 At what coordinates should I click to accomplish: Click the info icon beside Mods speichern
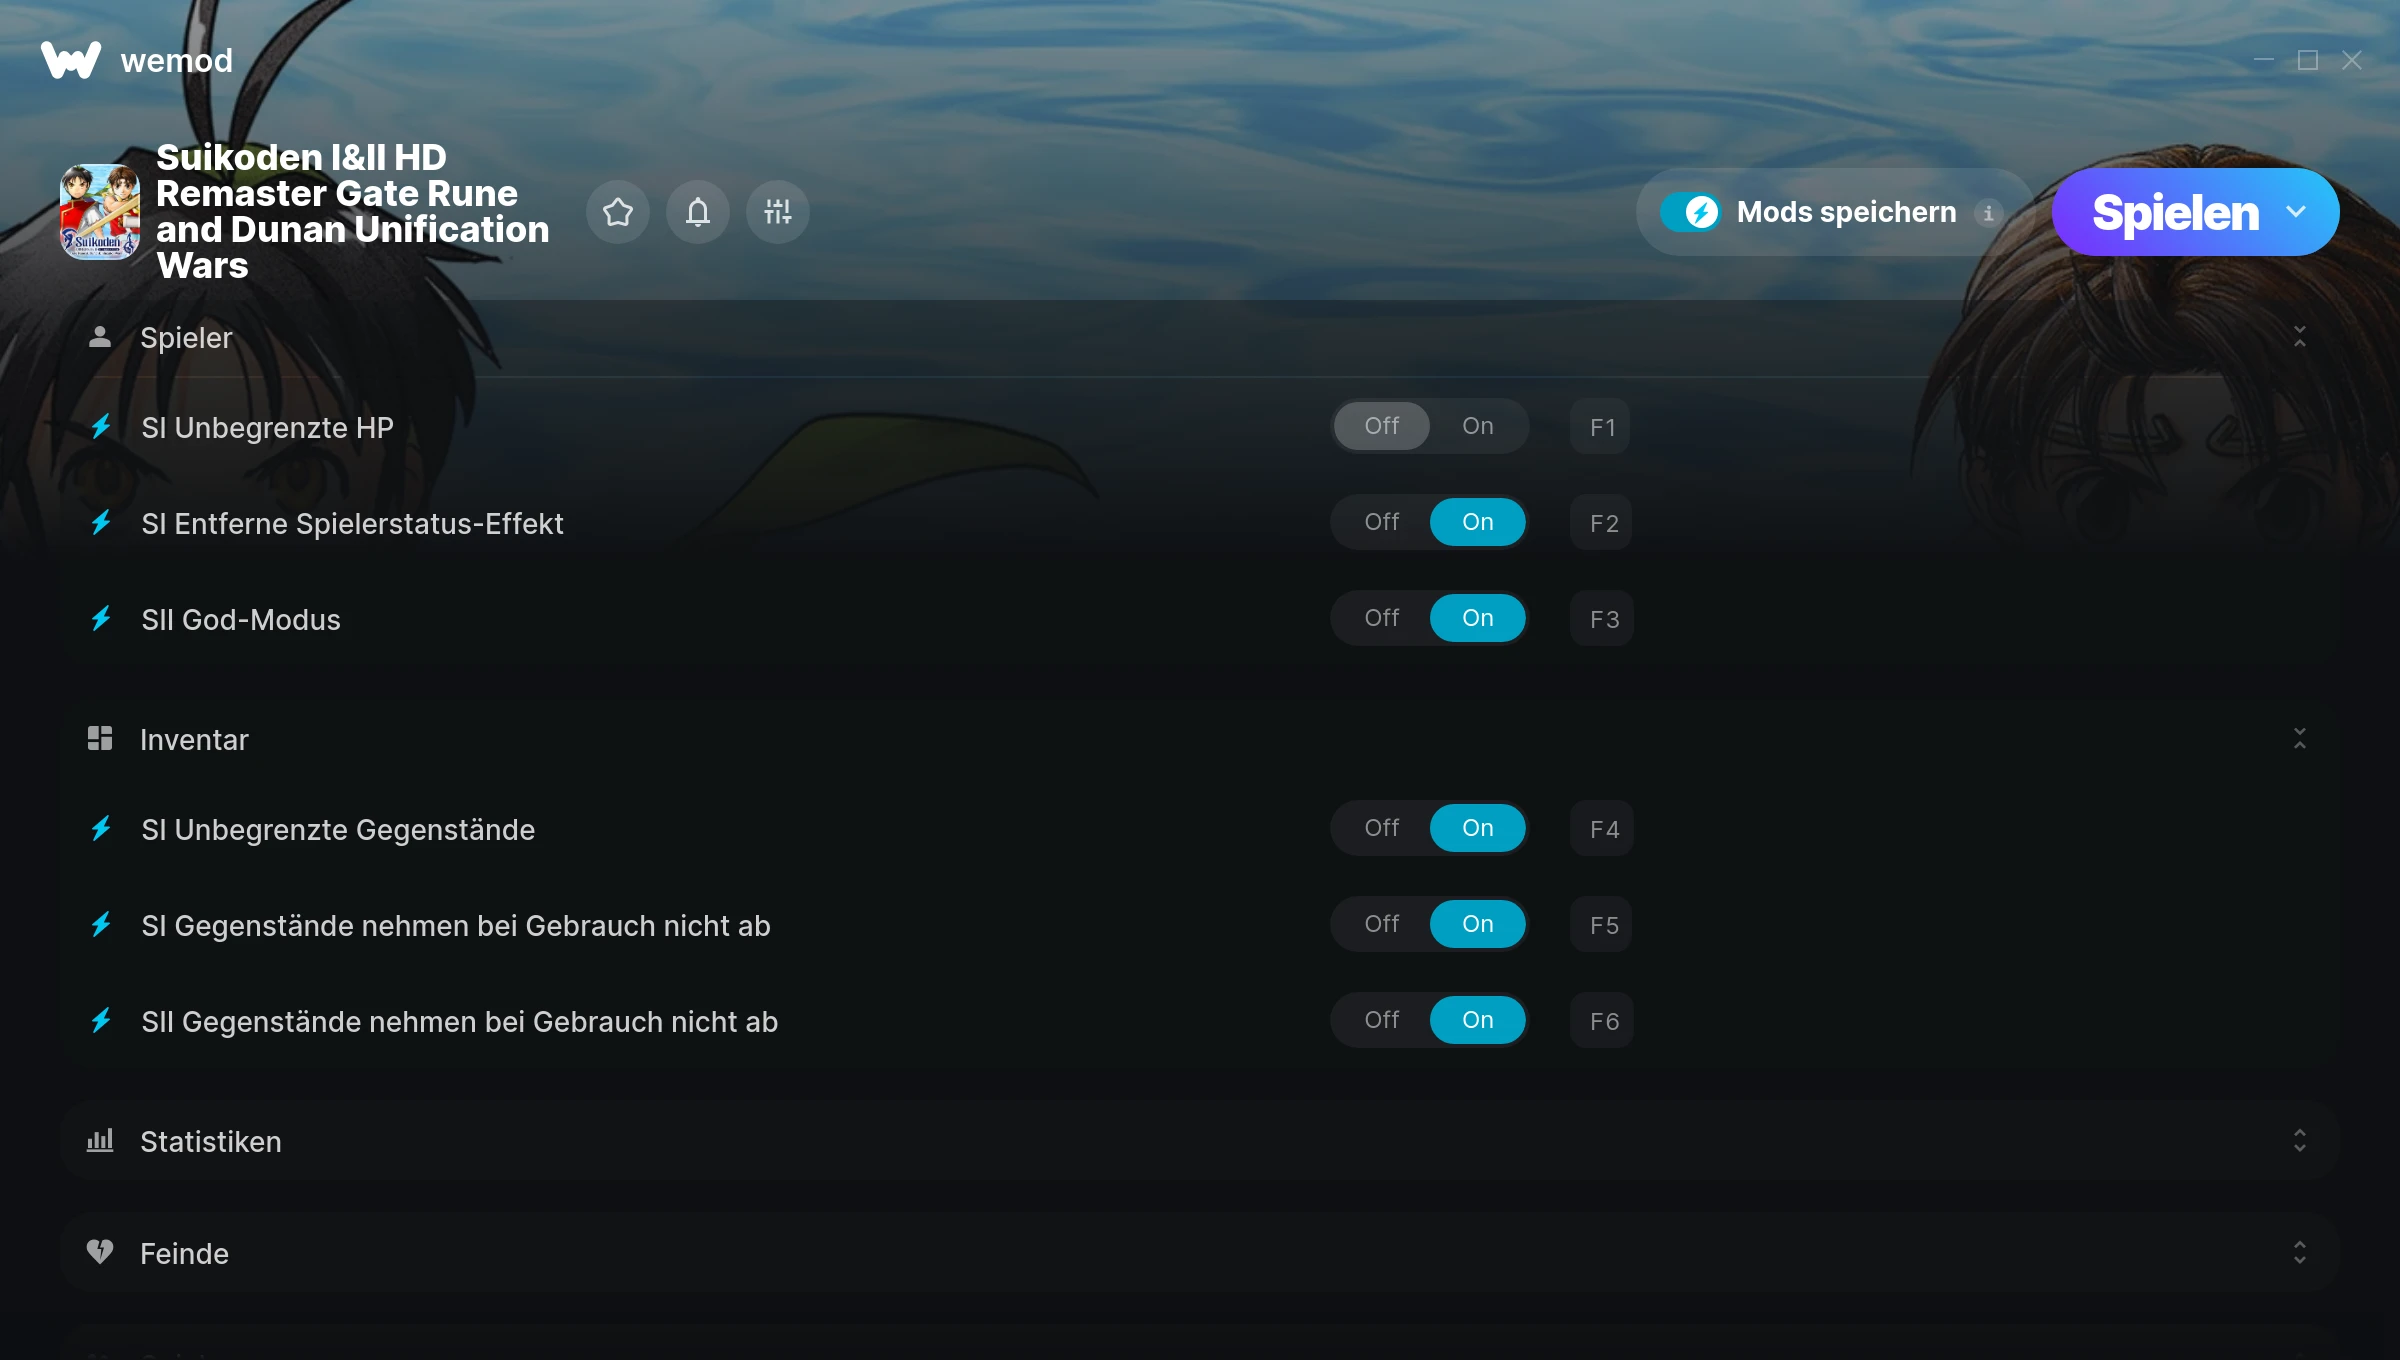point(1988,213)
